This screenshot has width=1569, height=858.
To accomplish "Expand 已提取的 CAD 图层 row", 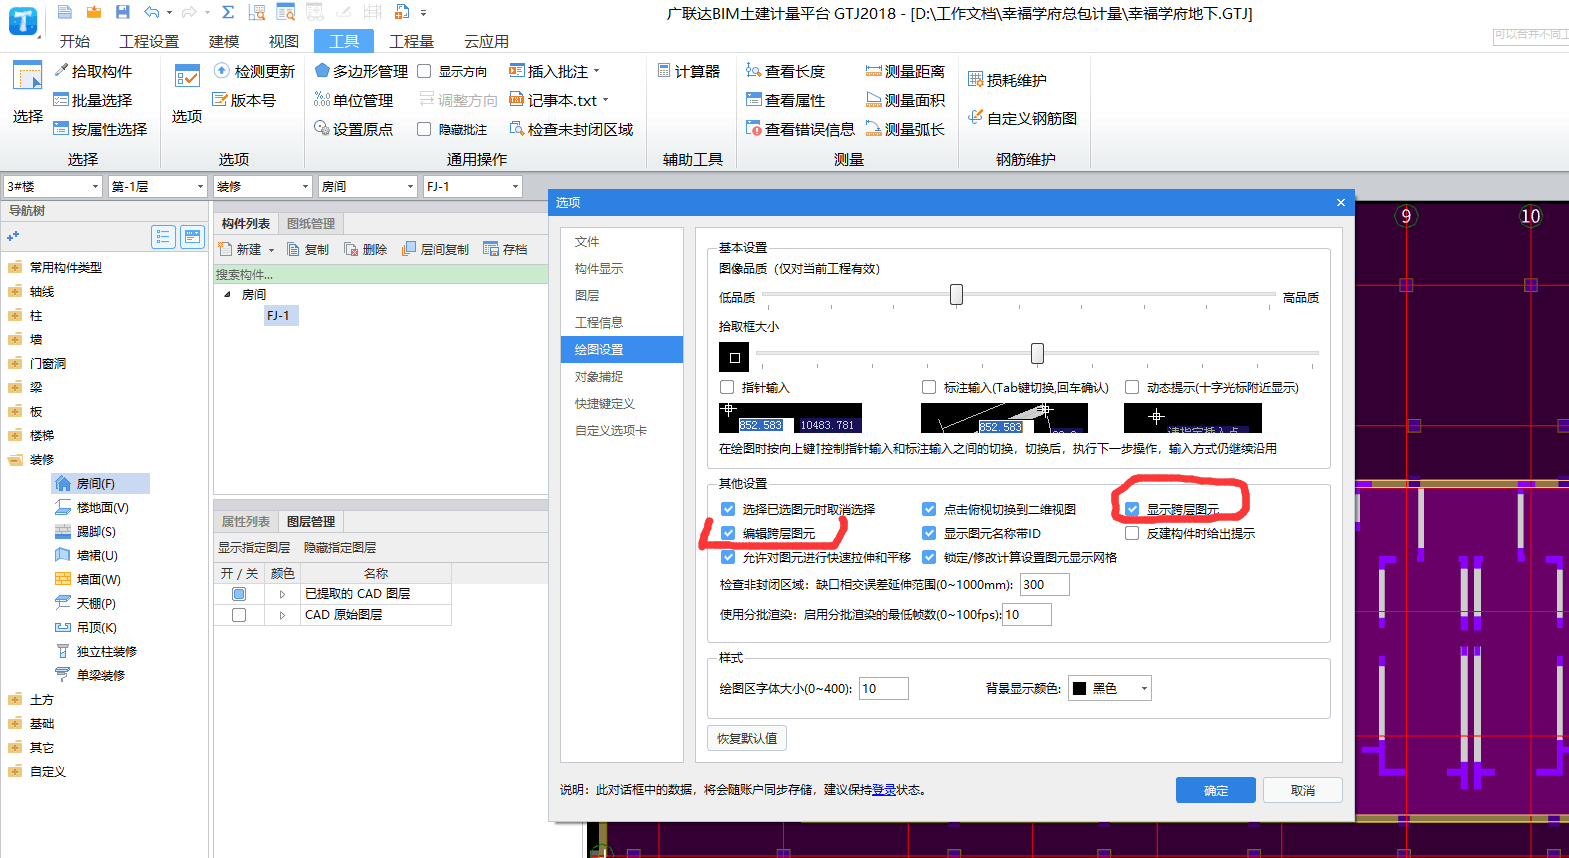I will point(282,594).
